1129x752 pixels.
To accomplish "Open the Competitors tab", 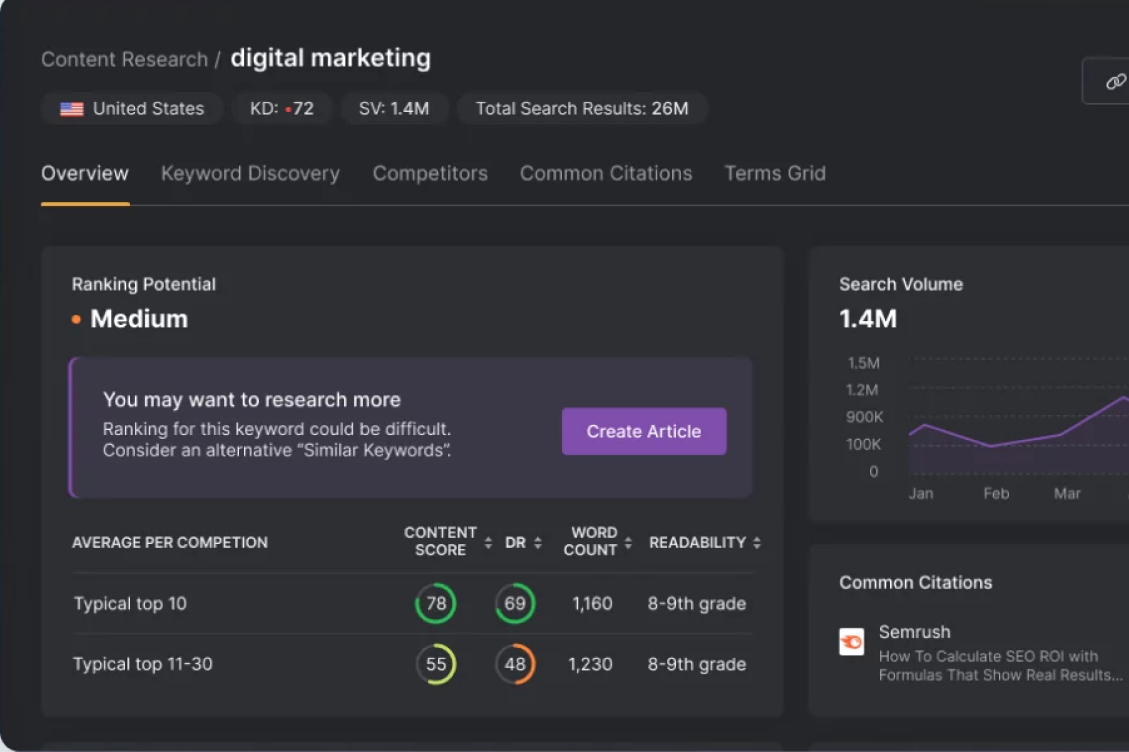I will (430, 173).
